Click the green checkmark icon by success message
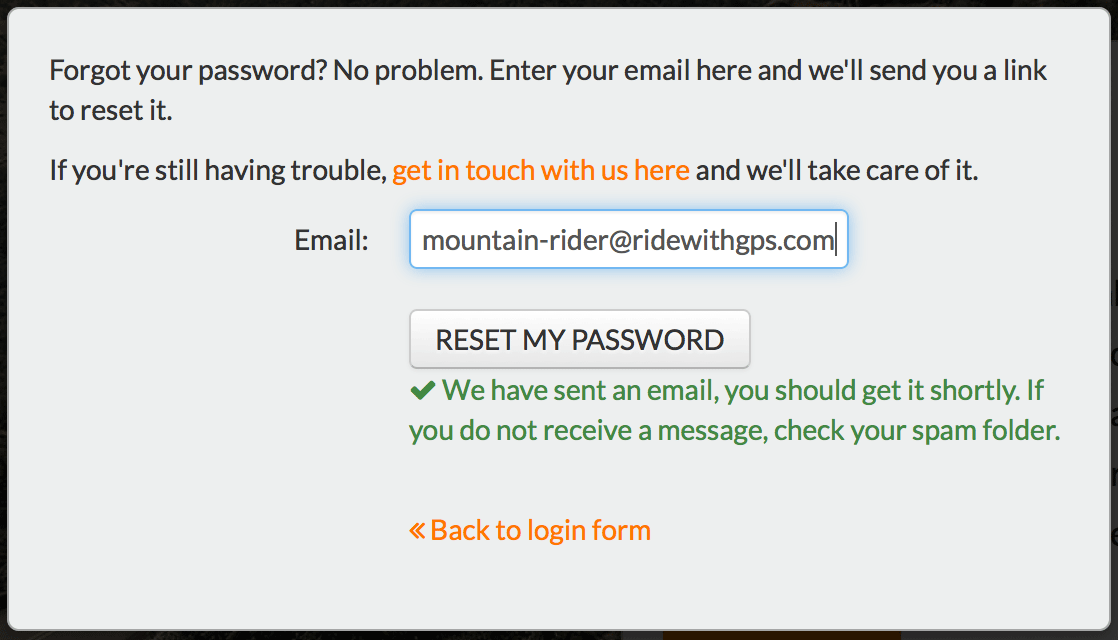Image resolution: width=1118 pixels, height=640 pixels. click(422, 391)
